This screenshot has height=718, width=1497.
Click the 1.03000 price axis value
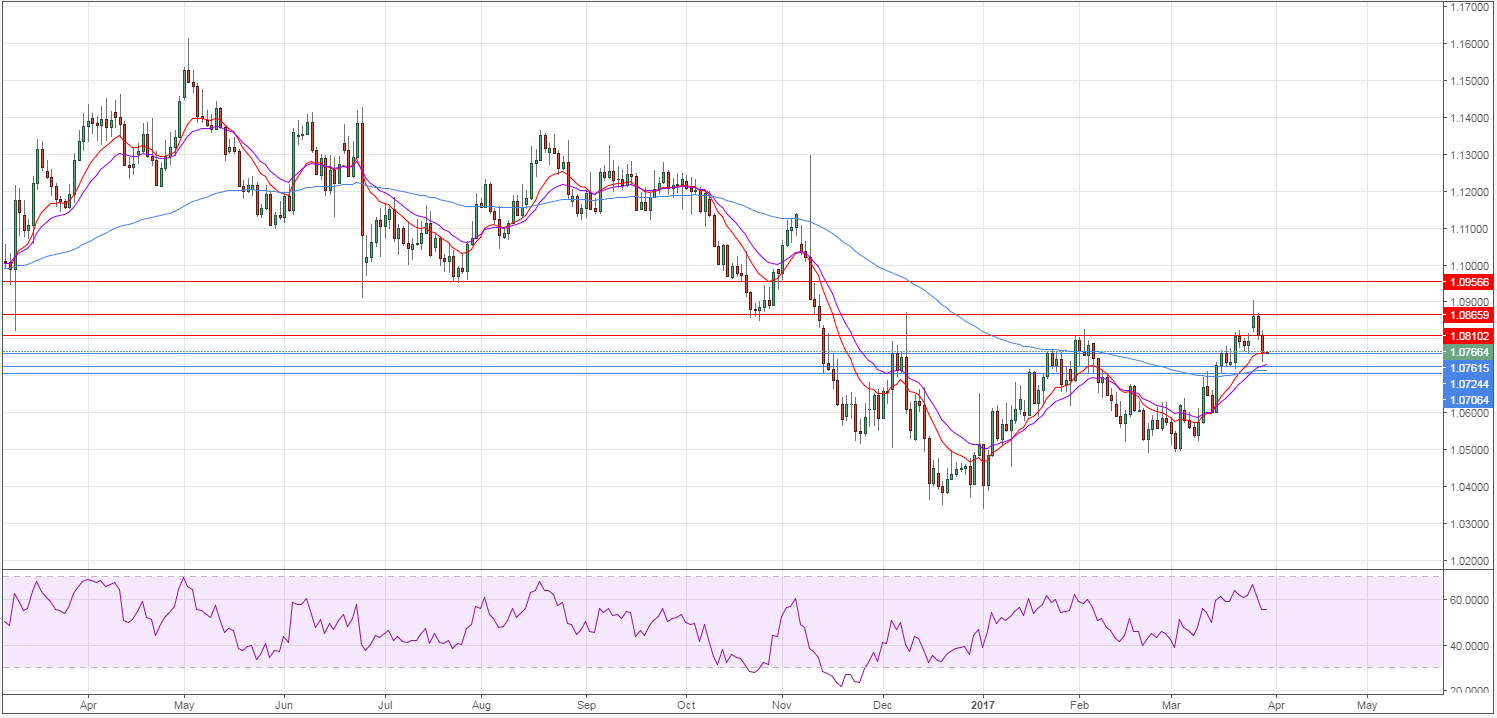click(1471, 524)
